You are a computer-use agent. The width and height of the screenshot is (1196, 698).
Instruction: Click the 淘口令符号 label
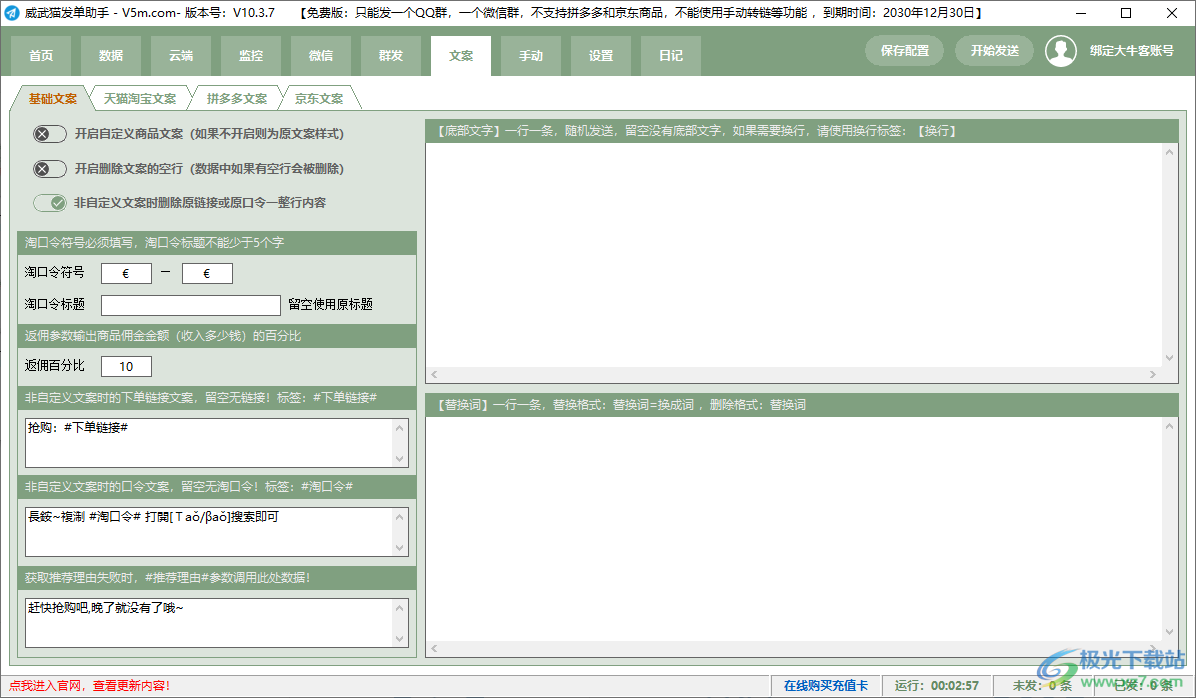(x=54, y=272)
